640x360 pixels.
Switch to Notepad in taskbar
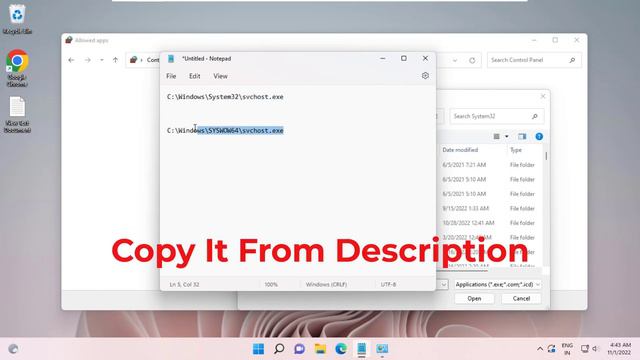point(362,349)
